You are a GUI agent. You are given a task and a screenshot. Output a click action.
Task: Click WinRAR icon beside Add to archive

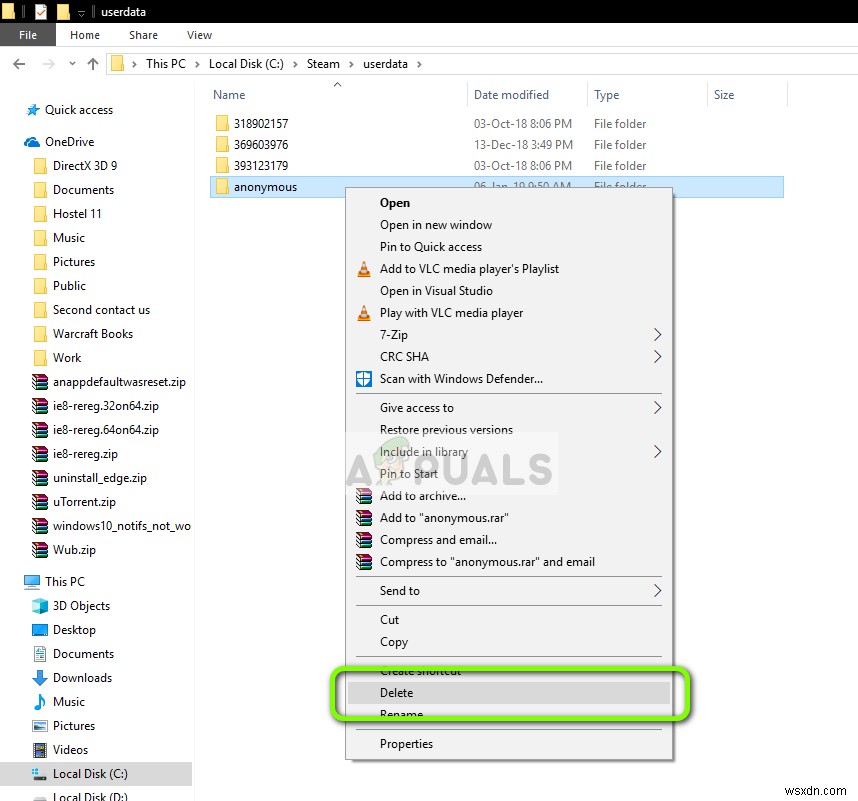[364, 496]
